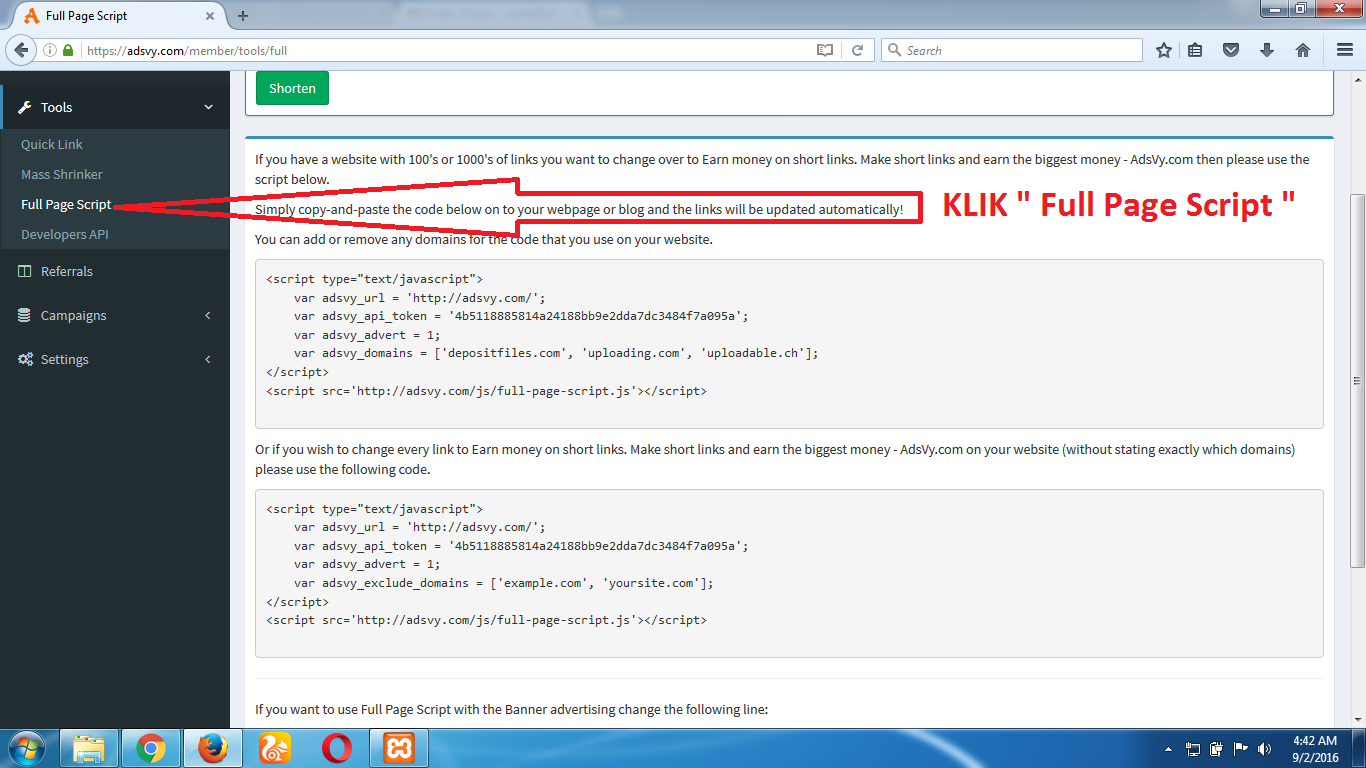Image resolution: width=1366 pixels, height=768 pixels.
Task: Show hidden tray icons arrow
Action: tap(1169, 749)
